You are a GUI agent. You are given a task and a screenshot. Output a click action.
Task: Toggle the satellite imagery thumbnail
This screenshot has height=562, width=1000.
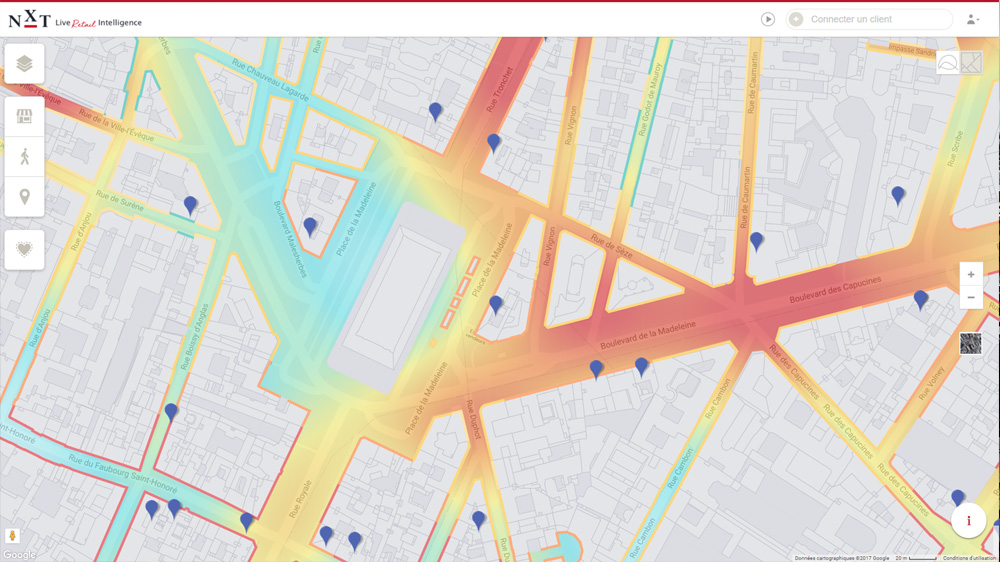970,344
